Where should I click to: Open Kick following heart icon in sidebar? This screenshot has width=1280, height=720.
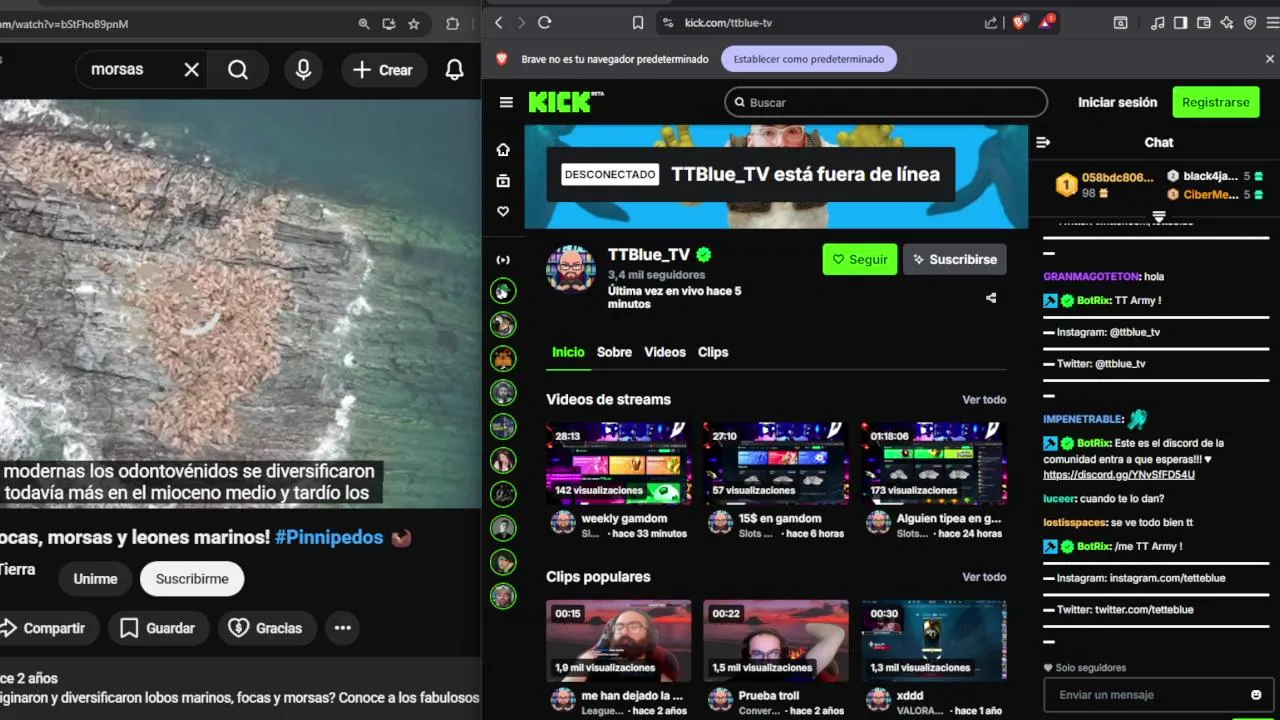(x=503, y=212)
